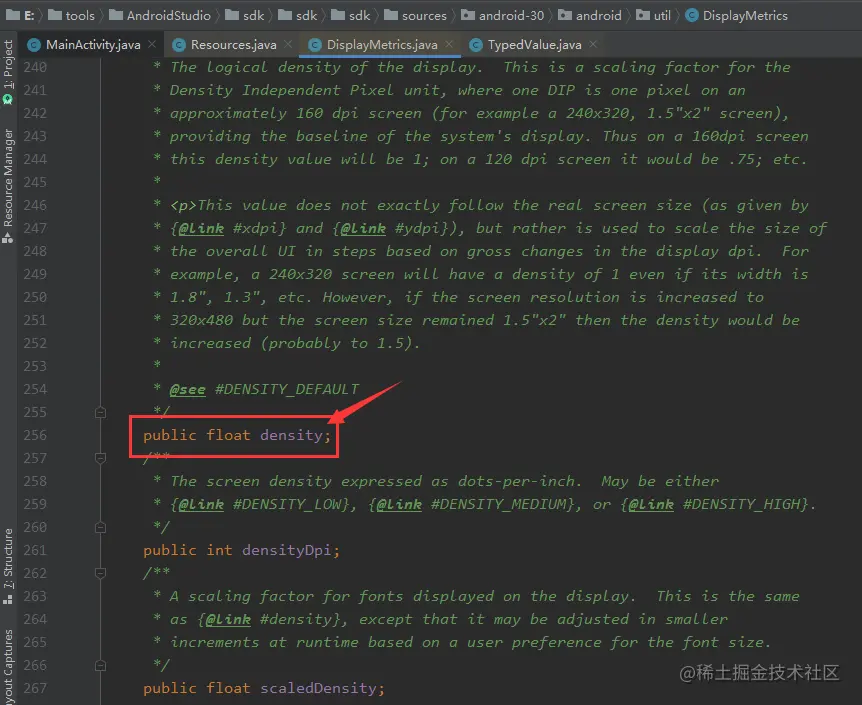The image size is (862, 705).
Task: Click the sources folder breadcrumb
Action: (415, 15)
